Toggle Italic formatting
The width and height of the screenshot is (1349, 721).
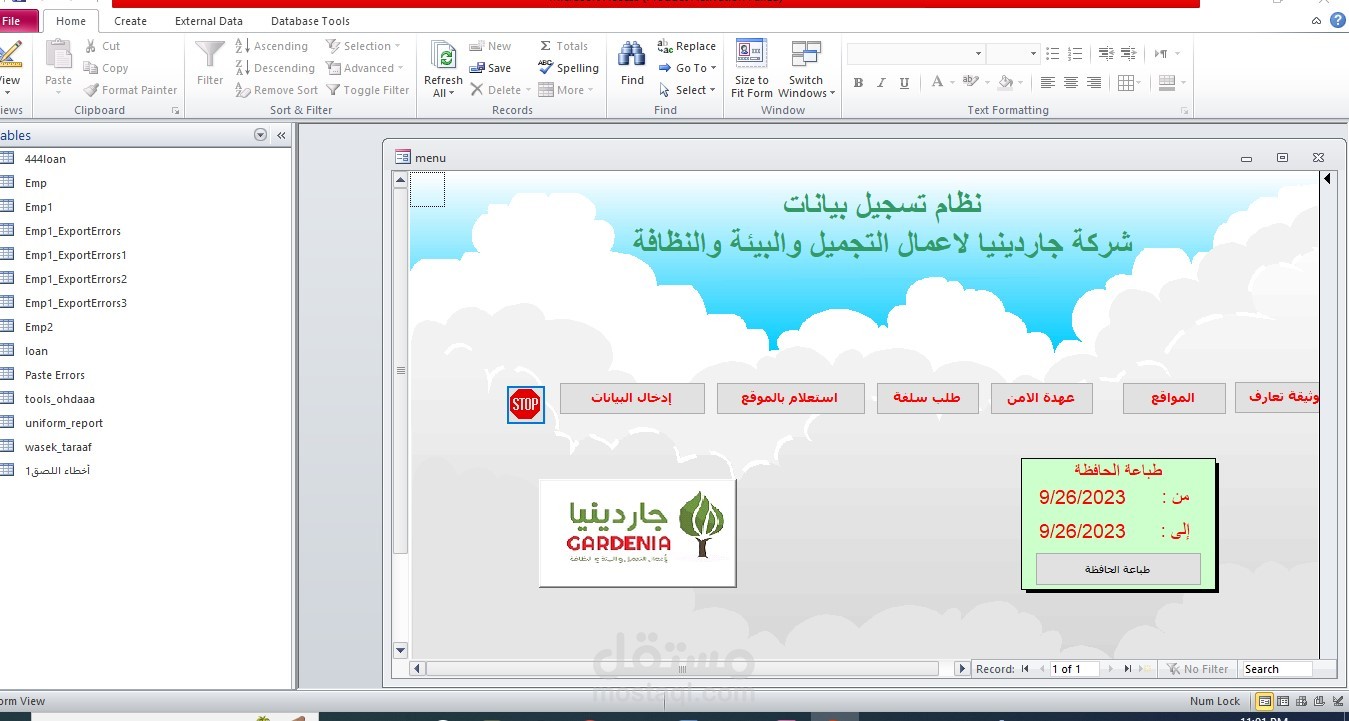[x=883, y=83]
